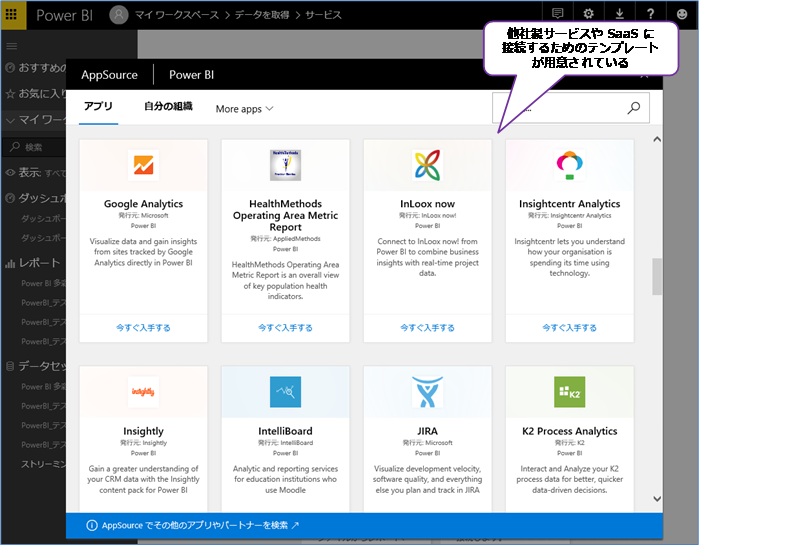
Task: Get HealthMethods report via 今すぐ入手する
Action: click(285, 328)
